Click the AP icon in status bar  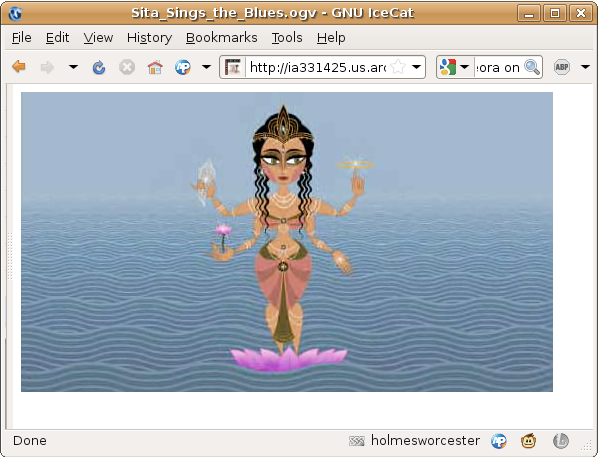pyautogui.click(x=499, y=441)
